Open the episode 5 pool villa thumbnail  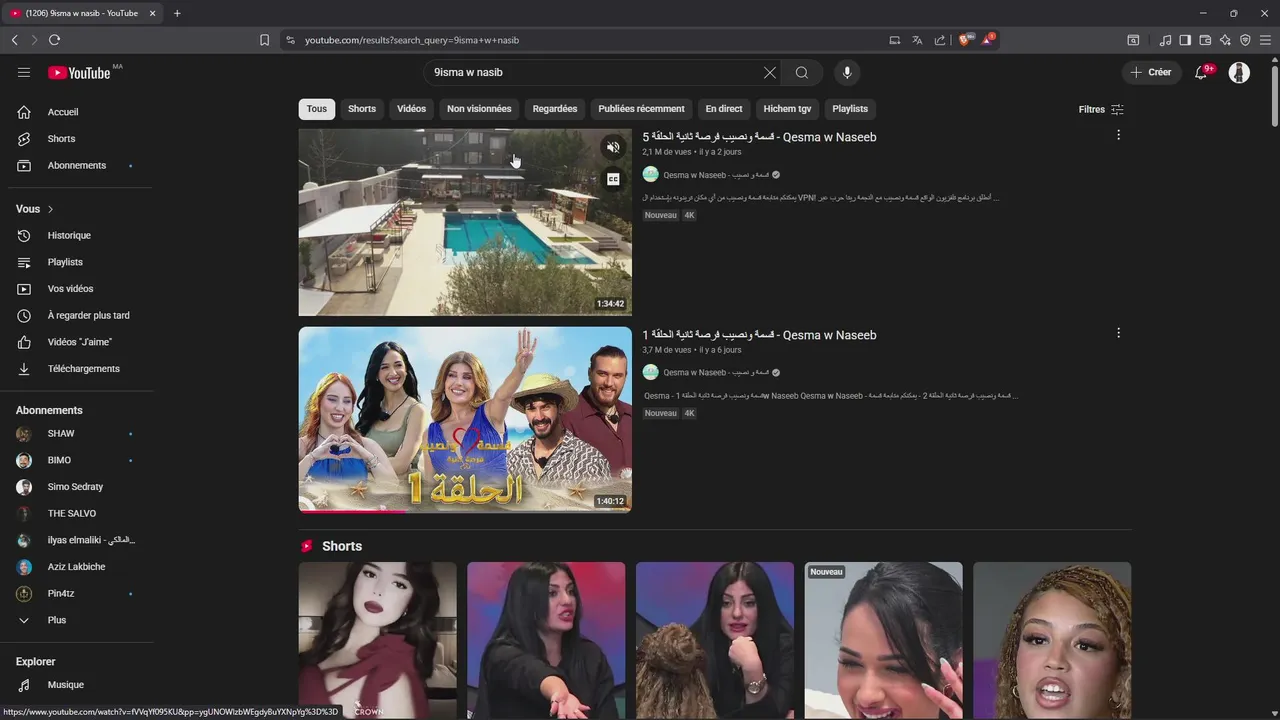(x=465, y=222)
